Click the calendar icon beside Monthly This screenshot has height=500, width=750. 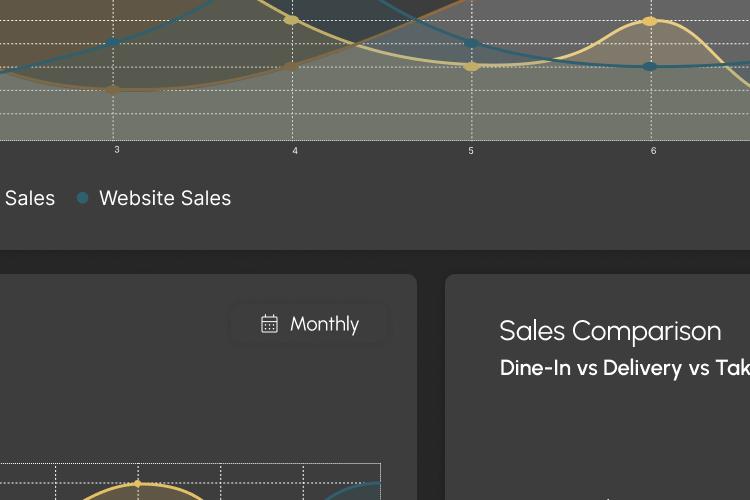(269, 324)
